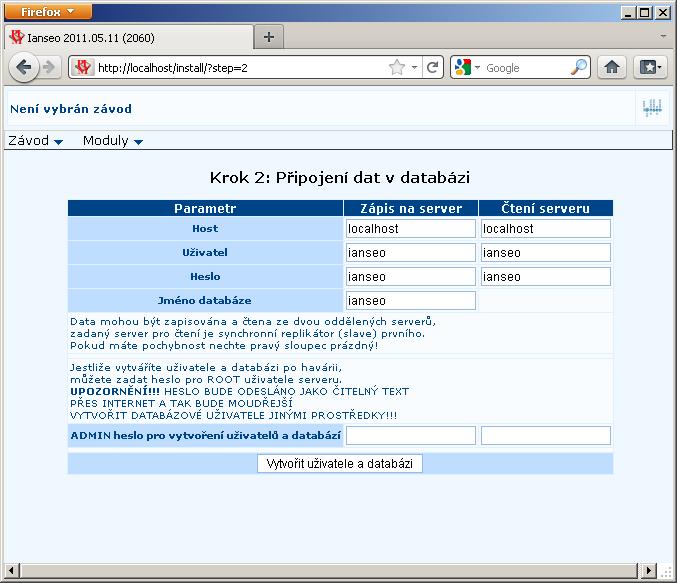The width and height of the screenshot is (677, 583).
Task: Click the ADMIN heslo field for write server
Action: pyautogui.click(x=411, y=435)
